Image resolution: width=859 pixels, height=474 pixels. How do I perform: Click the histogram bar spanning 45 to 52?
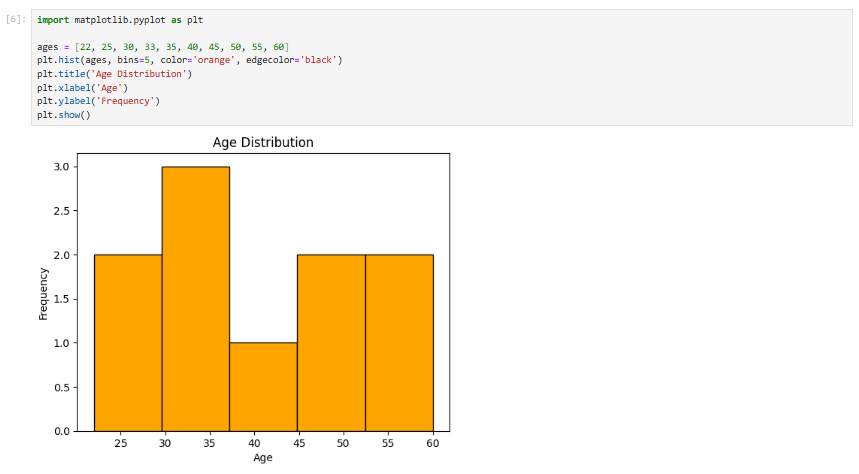point(331,343)
